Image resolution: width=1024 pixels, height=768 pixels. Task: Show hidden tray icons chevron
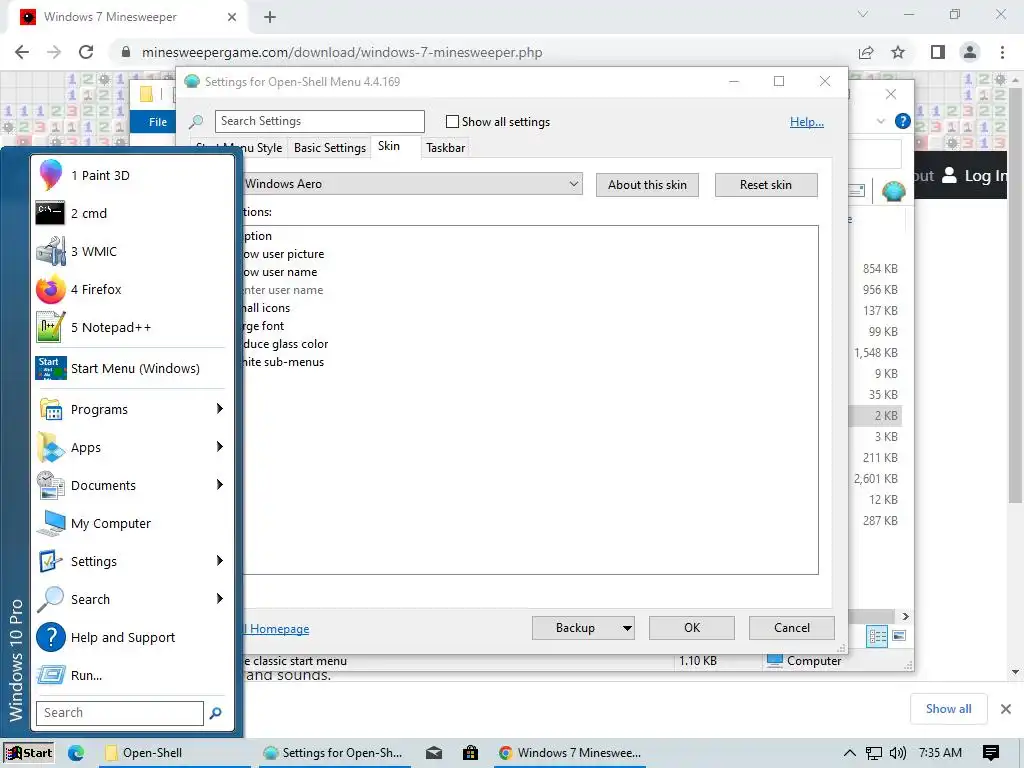[x=849, y=753]
